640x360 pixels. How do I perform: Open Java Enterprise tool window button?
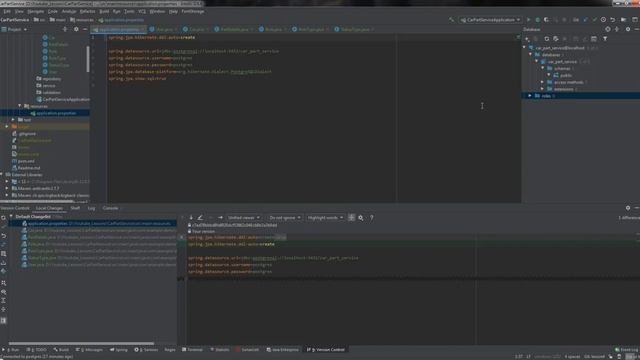coord(282,350)
